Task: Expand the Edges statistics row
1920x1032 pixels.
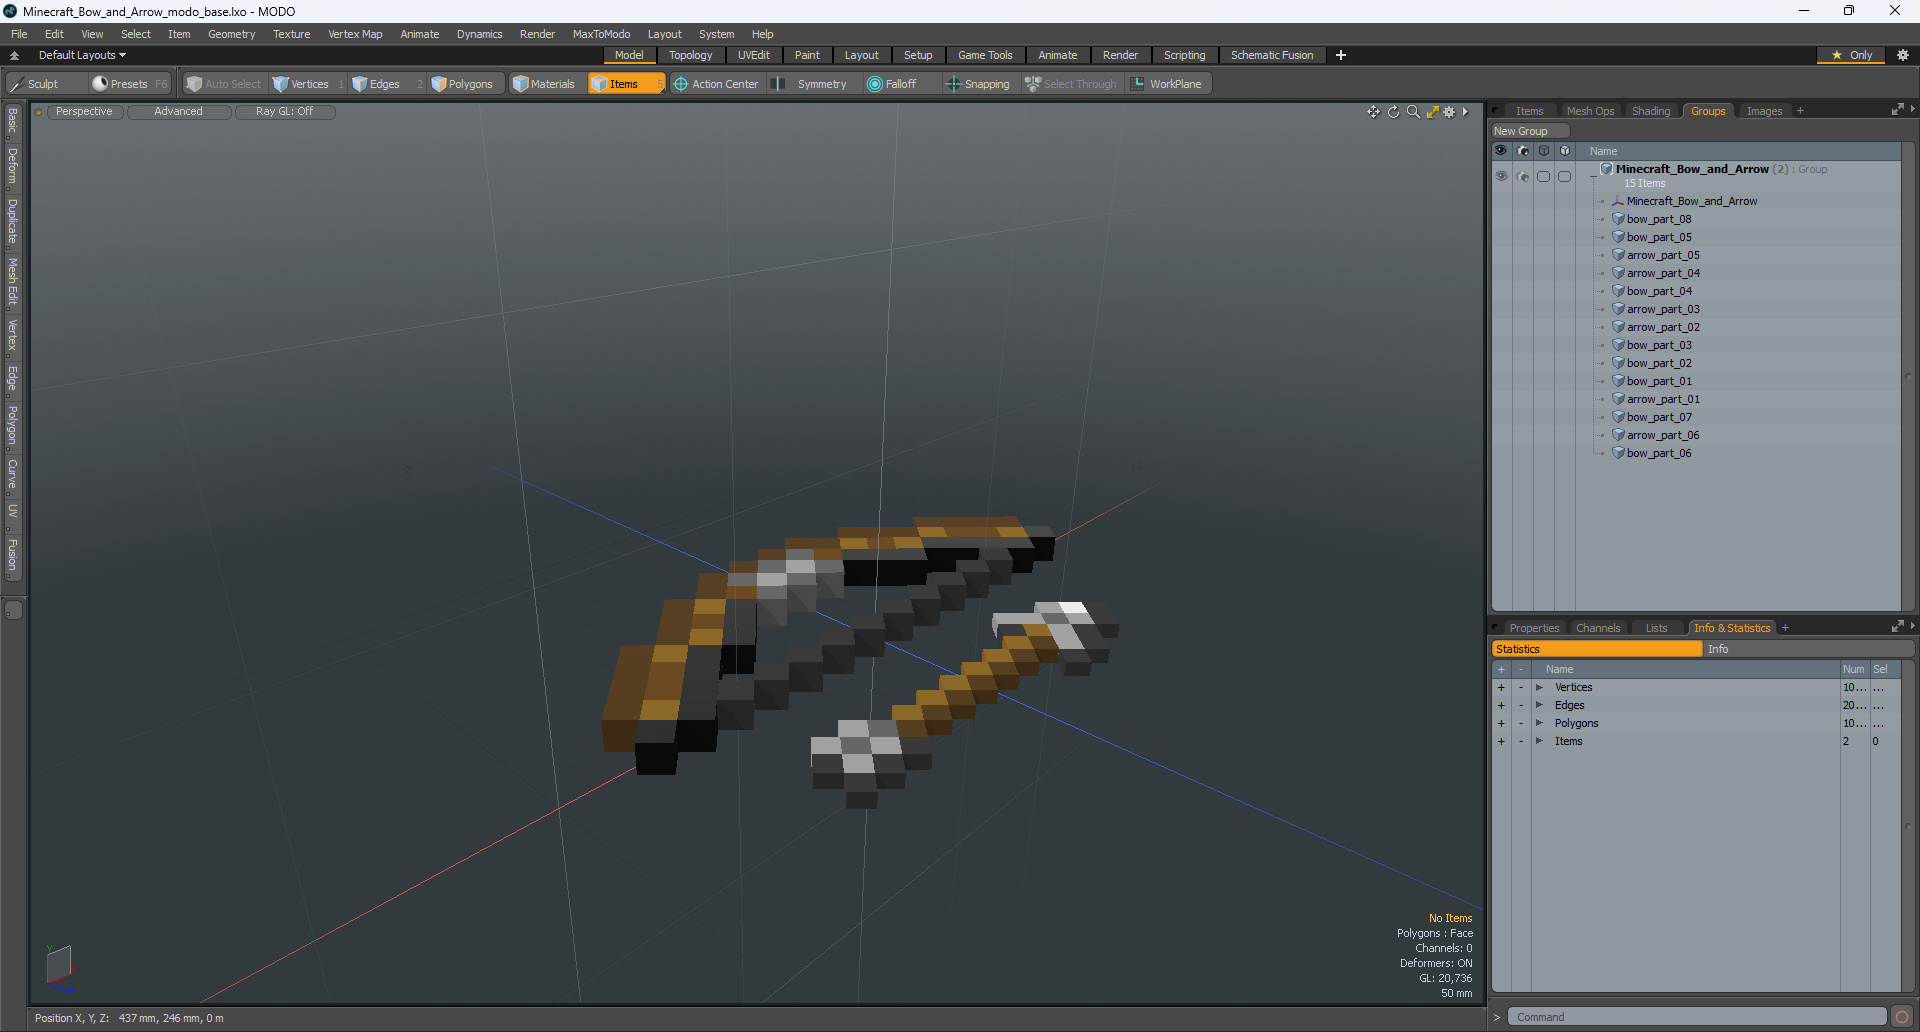Action: coord(1540,705)
